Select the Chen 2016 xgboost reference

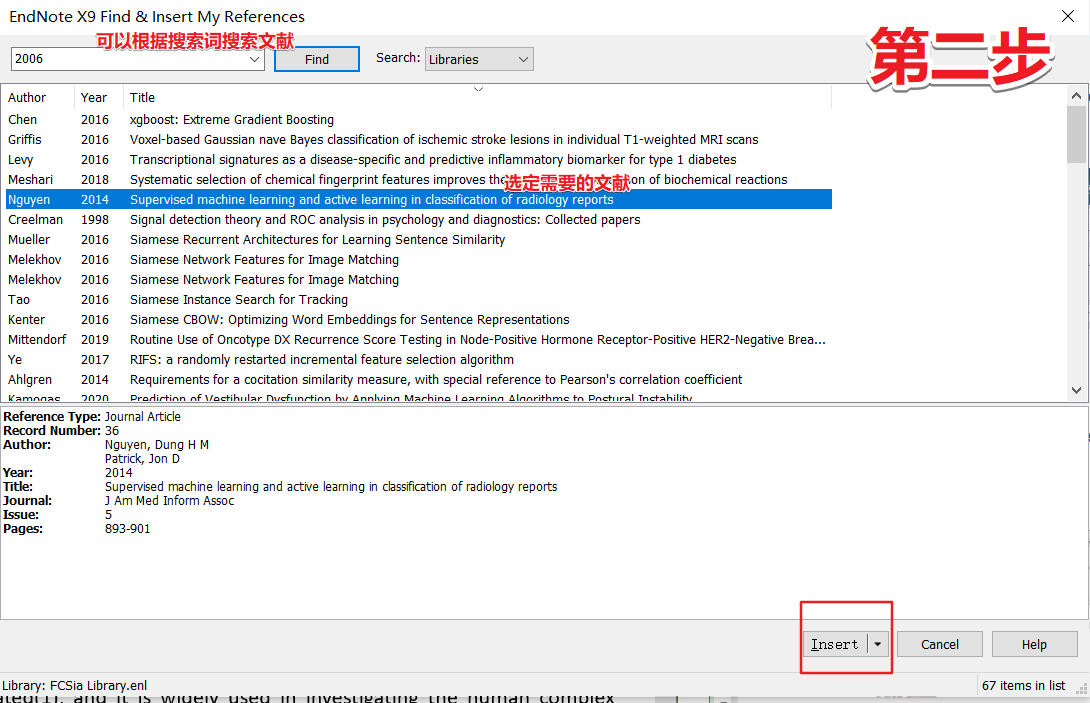pos(417,120)
